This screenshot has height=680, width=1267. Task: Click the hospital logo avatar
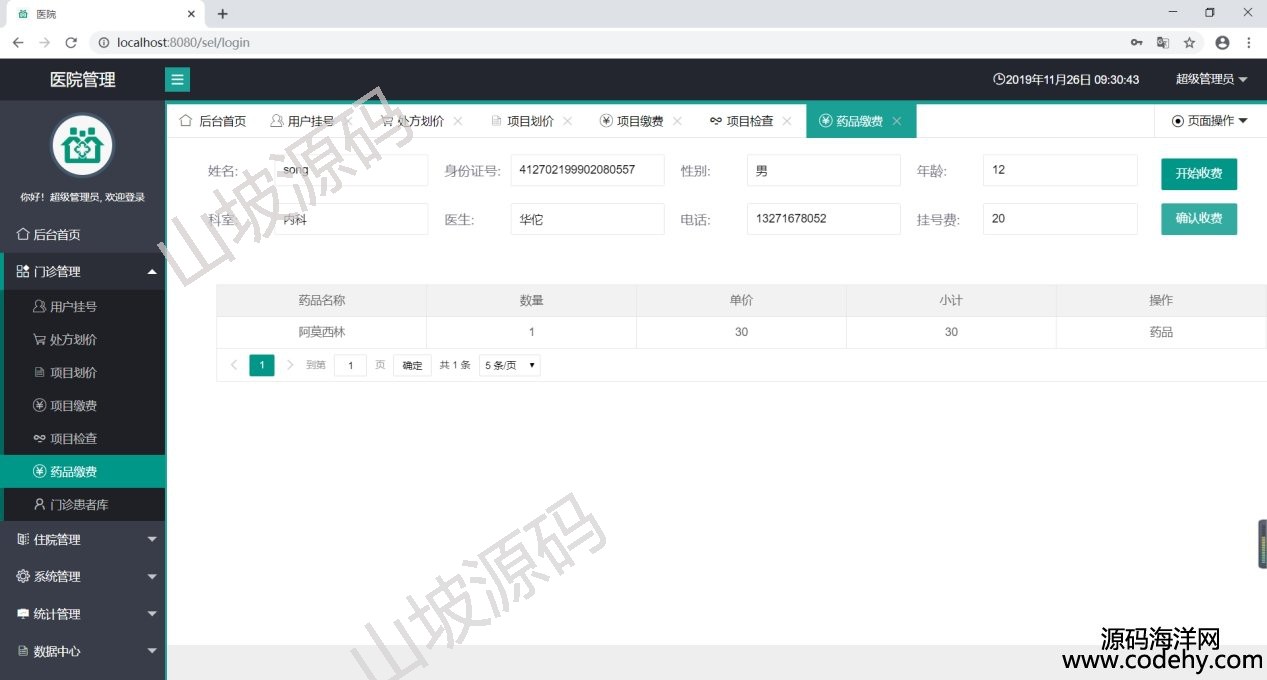pyautogui.click(x=83, y=146)
